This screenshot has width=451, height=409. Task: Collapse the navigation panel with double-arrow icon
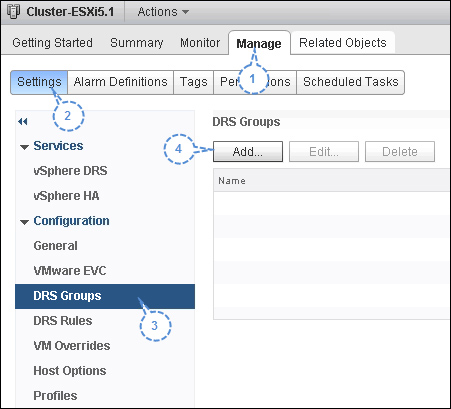pyautogui.click(x=23, y=122)
